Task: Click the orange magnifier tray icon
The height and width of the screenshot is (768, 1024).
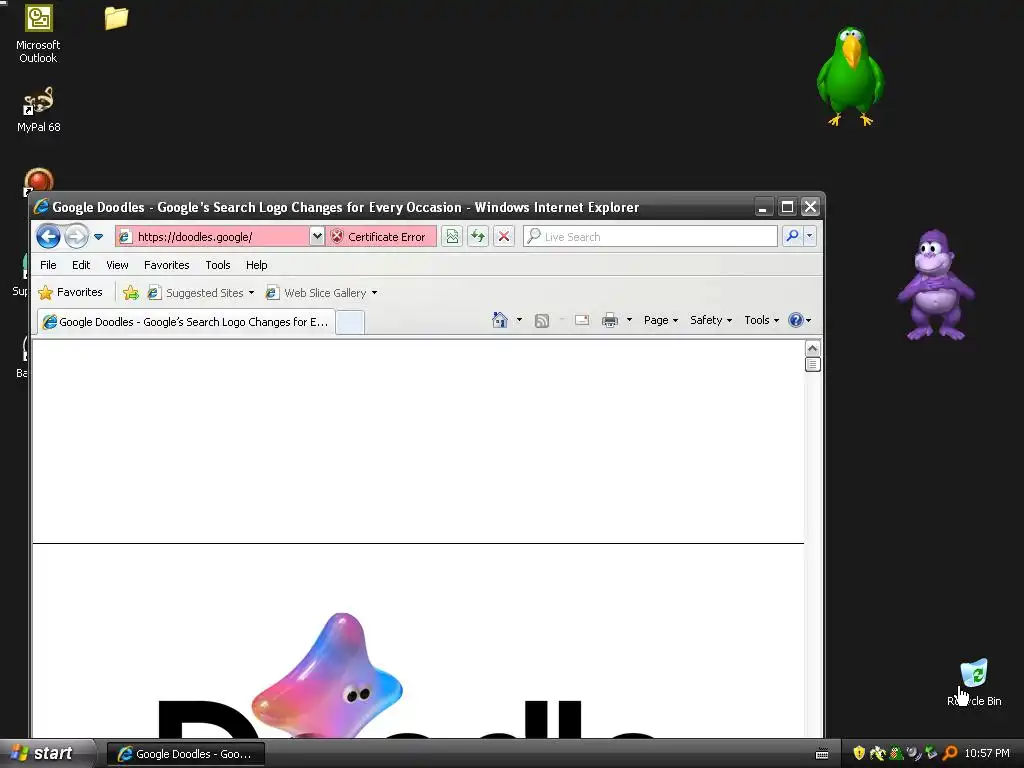Action: pos(950,753)
